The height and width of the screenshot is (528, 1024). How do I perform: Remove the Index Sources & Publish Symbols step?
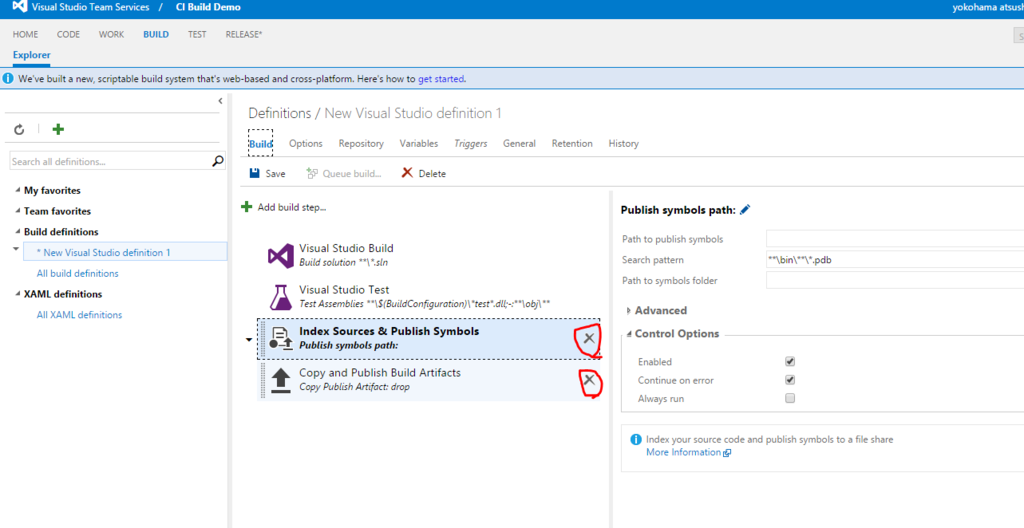589,338
